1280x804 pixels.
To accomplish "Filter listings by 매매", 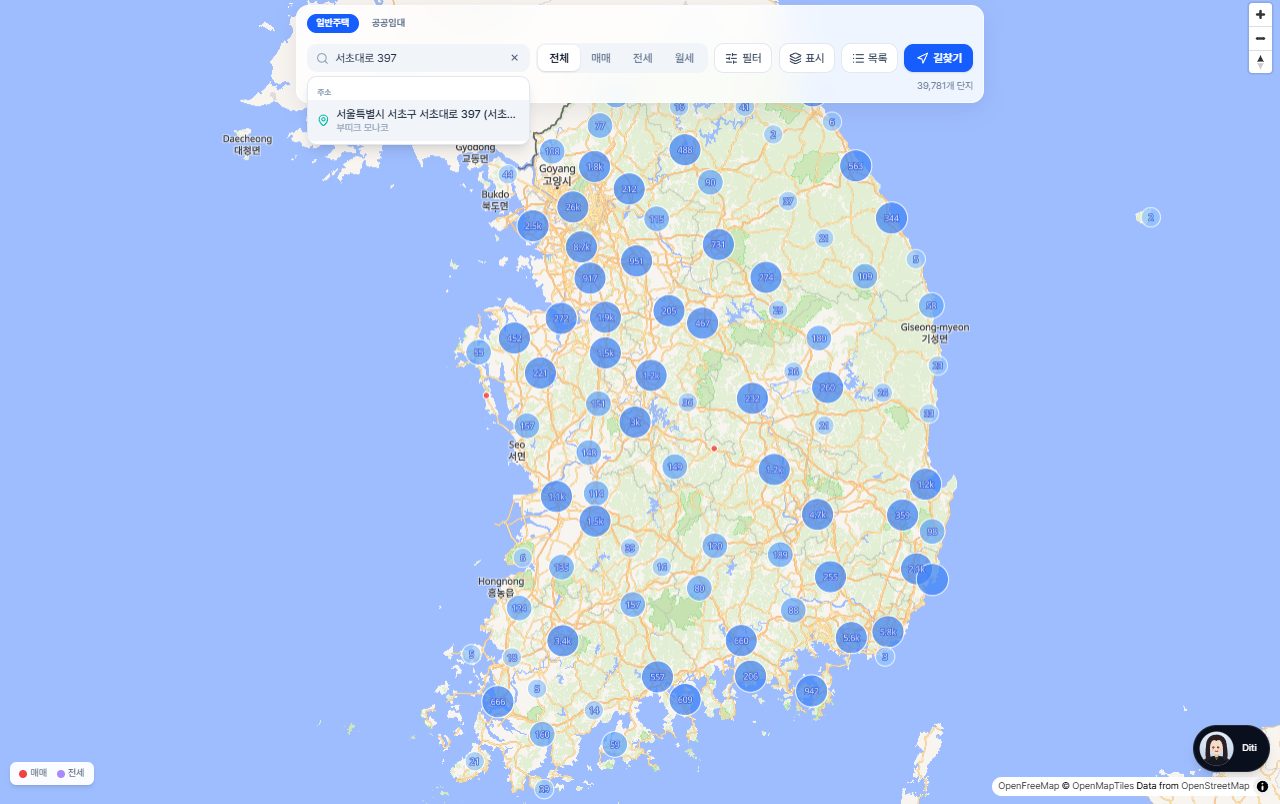I will coord(601,58).
